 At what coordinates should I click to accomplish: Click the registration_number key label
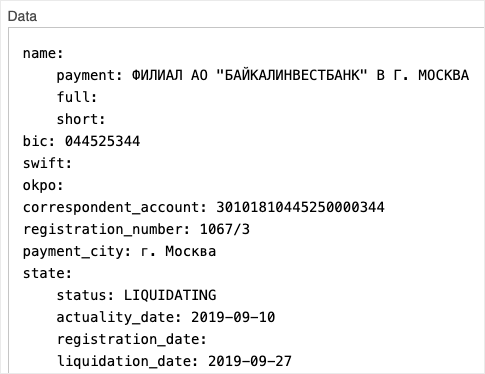107,229
